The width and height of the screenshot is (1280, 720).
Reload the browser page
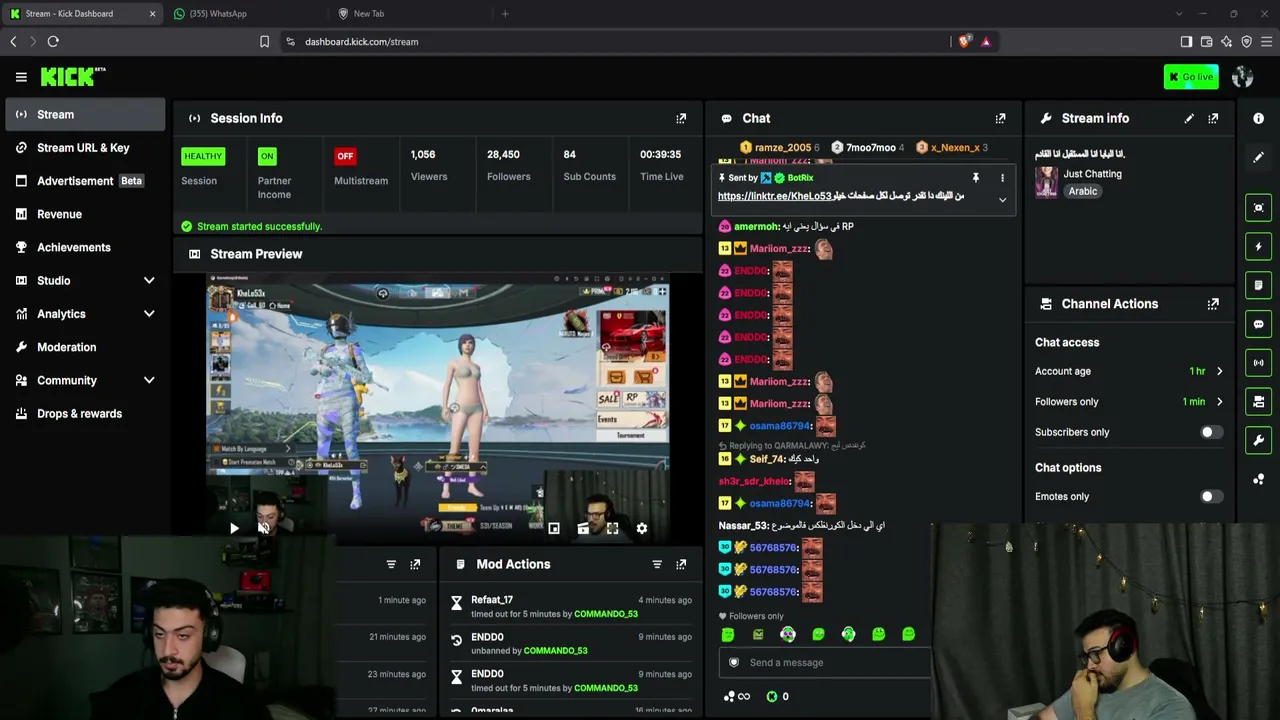(x=53, y=41)
